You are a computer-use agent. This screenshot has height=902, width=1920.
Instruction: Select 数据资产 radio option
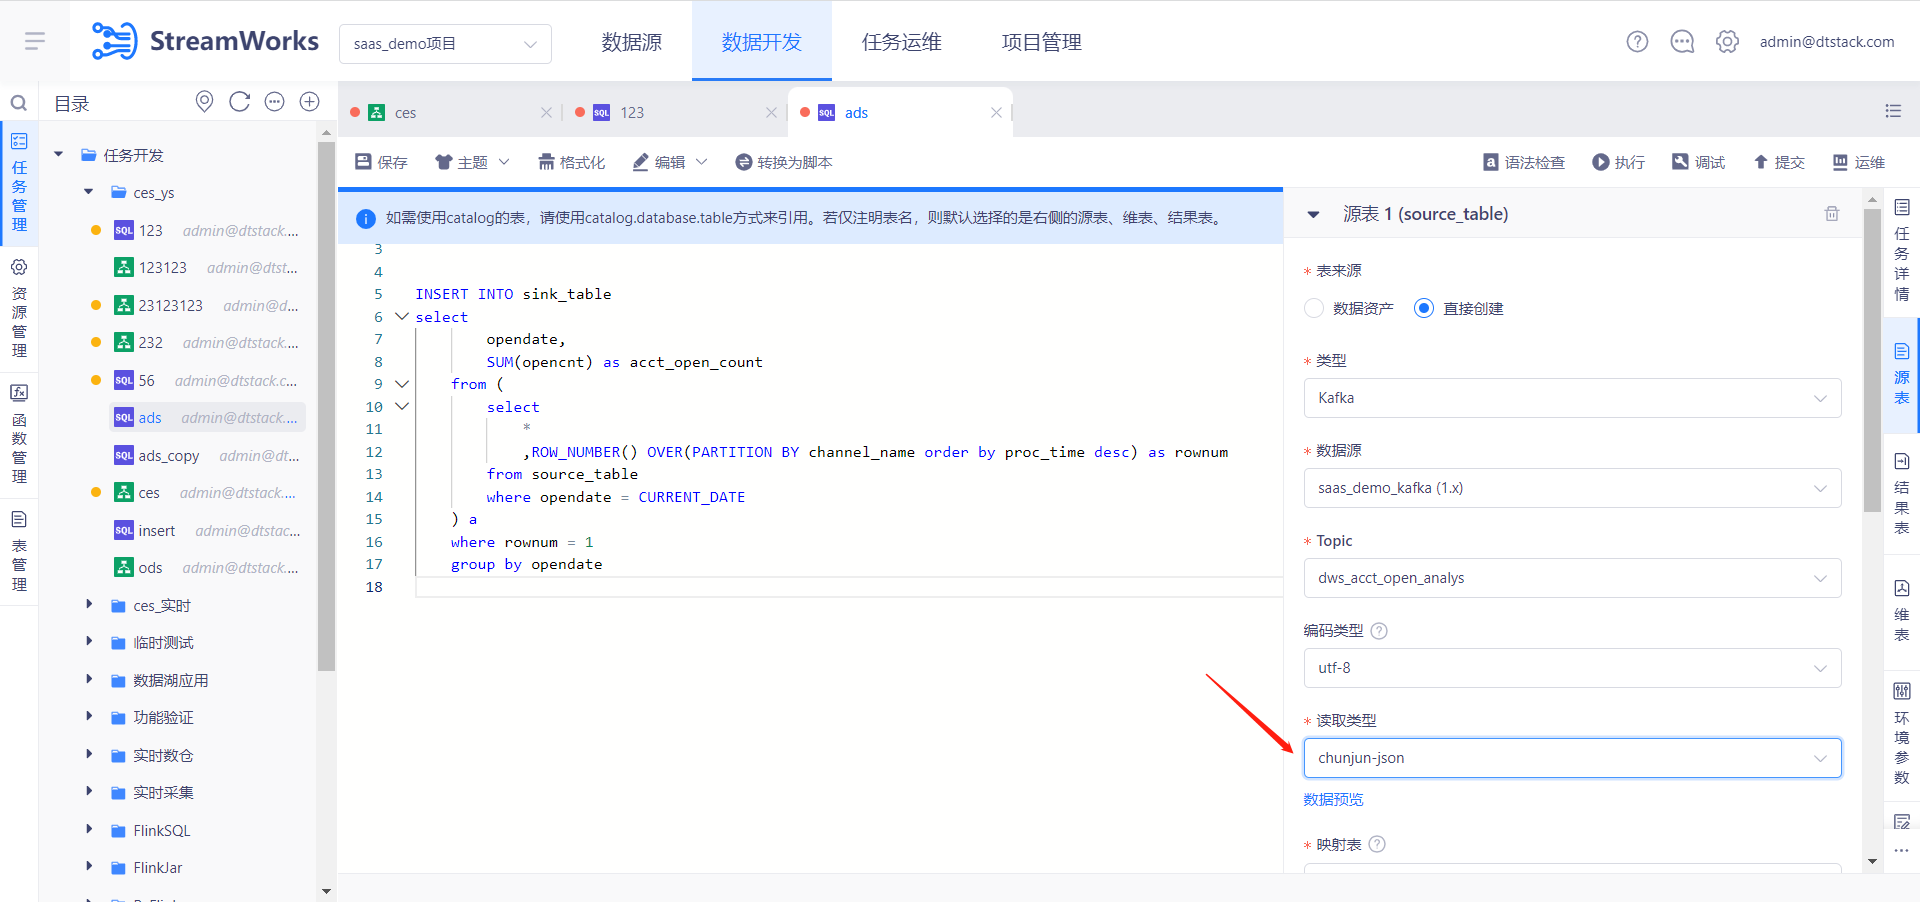1314,309
